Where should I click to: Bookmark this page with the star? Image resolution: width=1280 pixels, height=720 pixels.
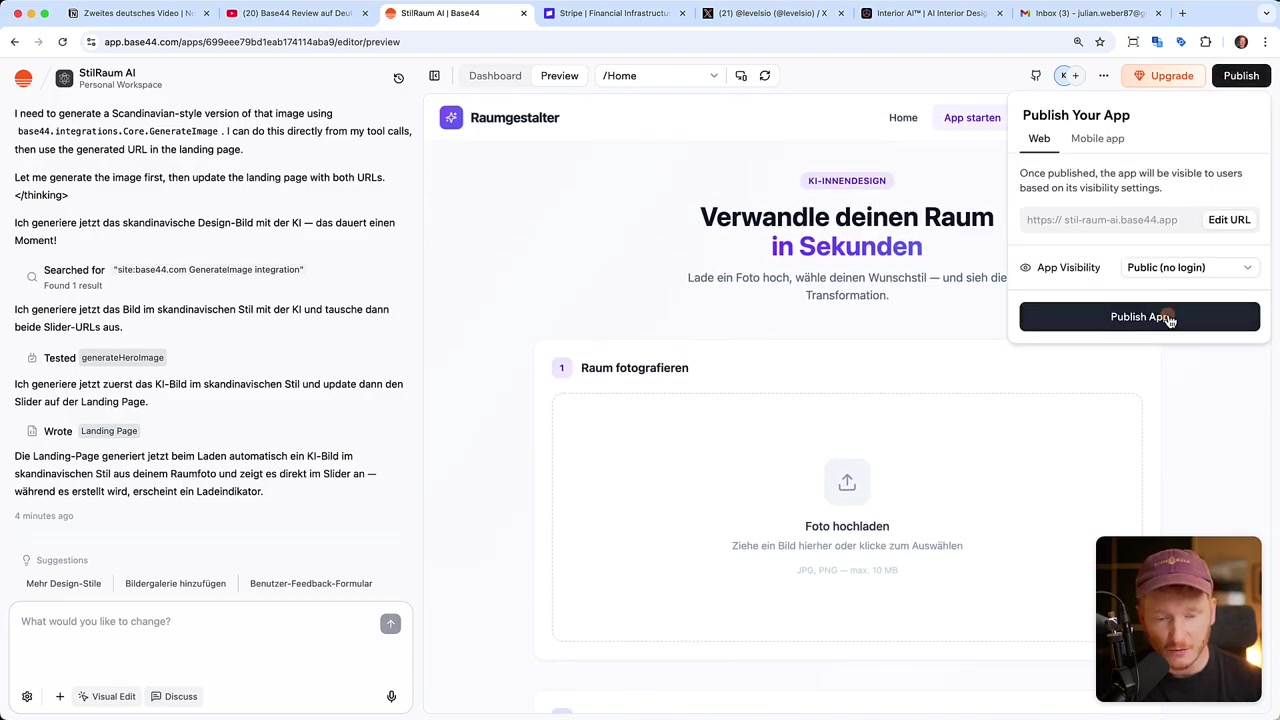click(x=1100, y=42)
